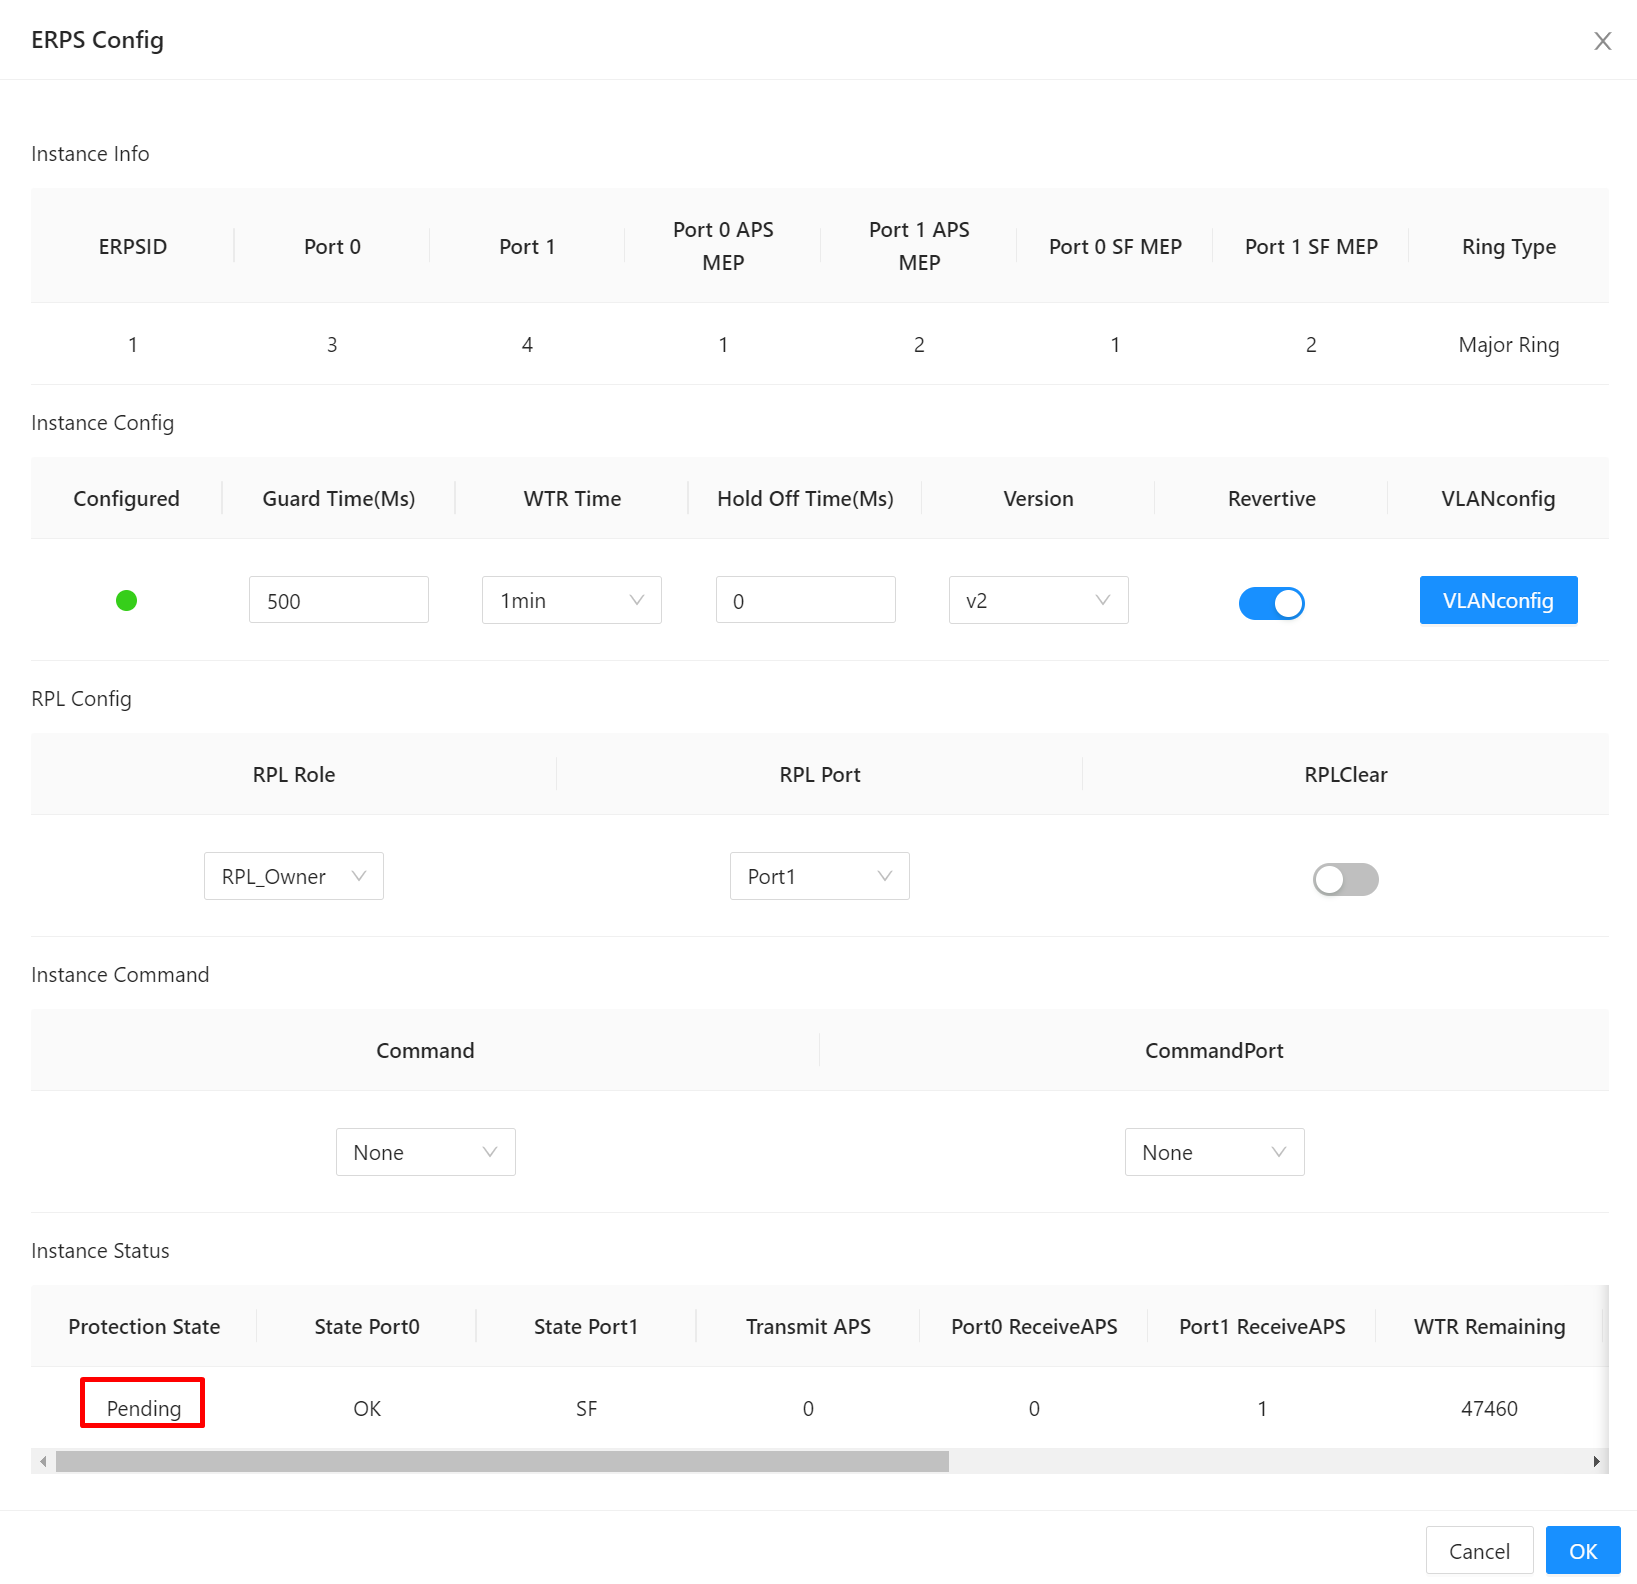Click the horizontal scrollbar thumb in Instance Status
1637x1584 pixels.
point(502,1461)
